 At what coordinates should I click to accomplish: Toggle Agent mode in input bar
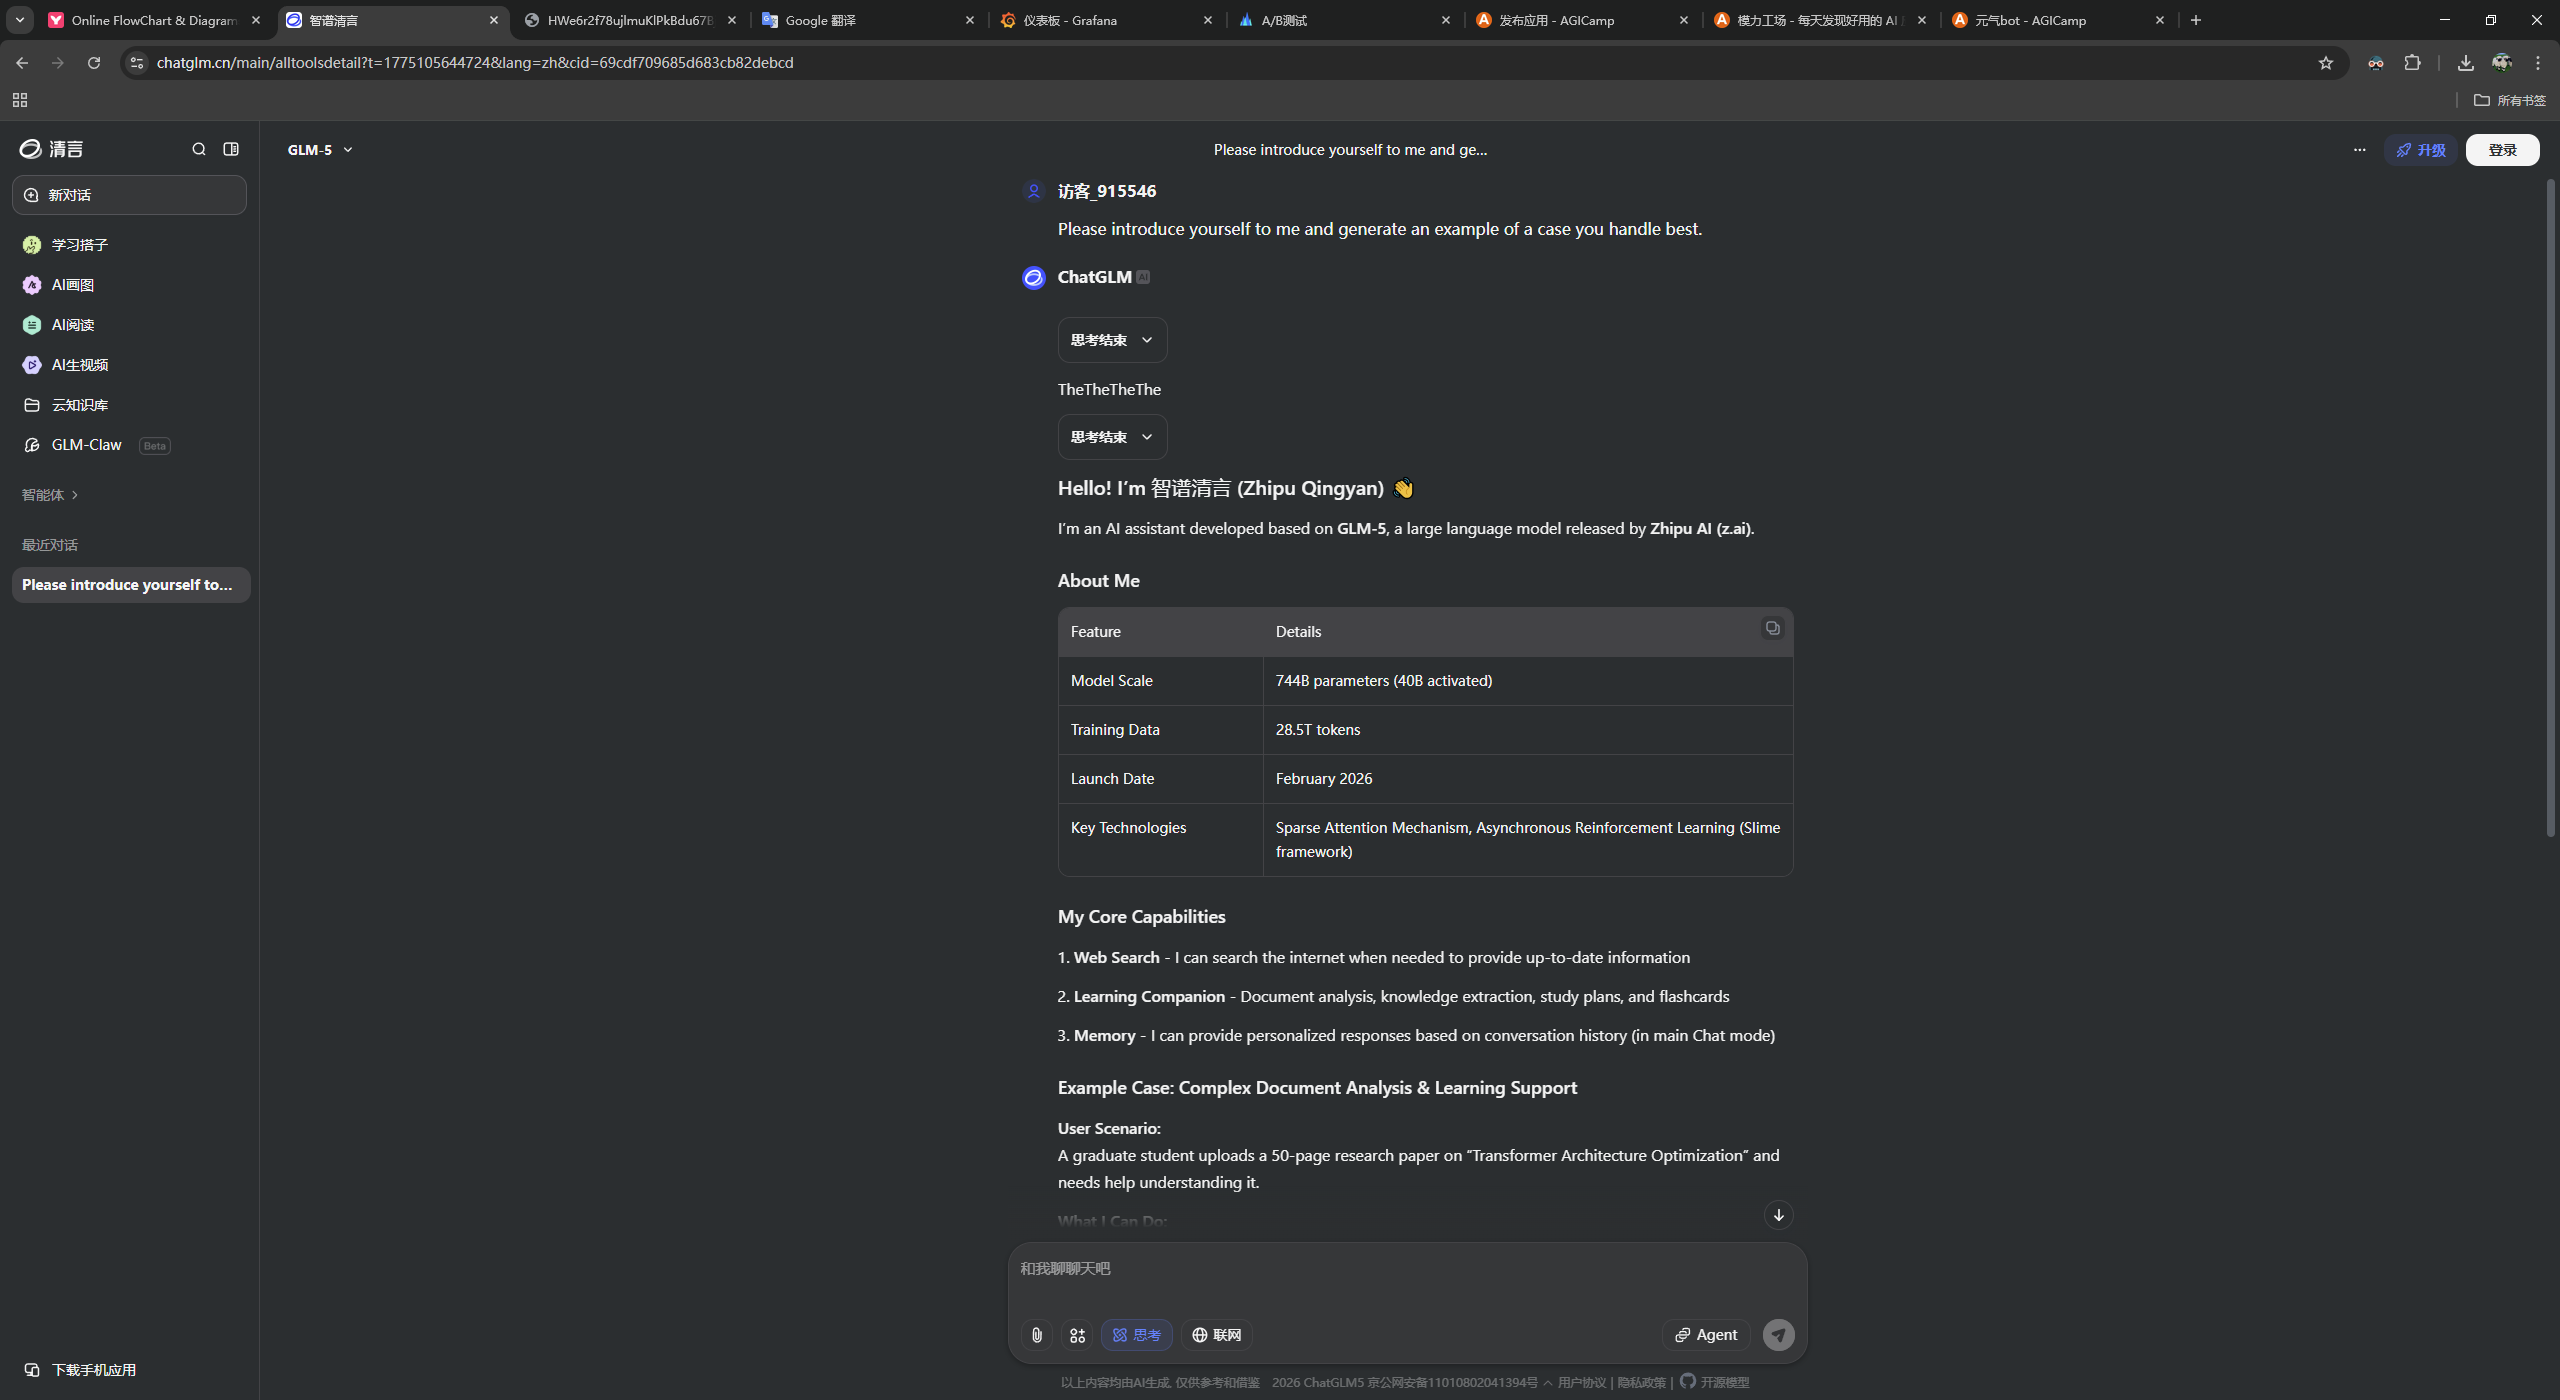coord(1706,1335)
